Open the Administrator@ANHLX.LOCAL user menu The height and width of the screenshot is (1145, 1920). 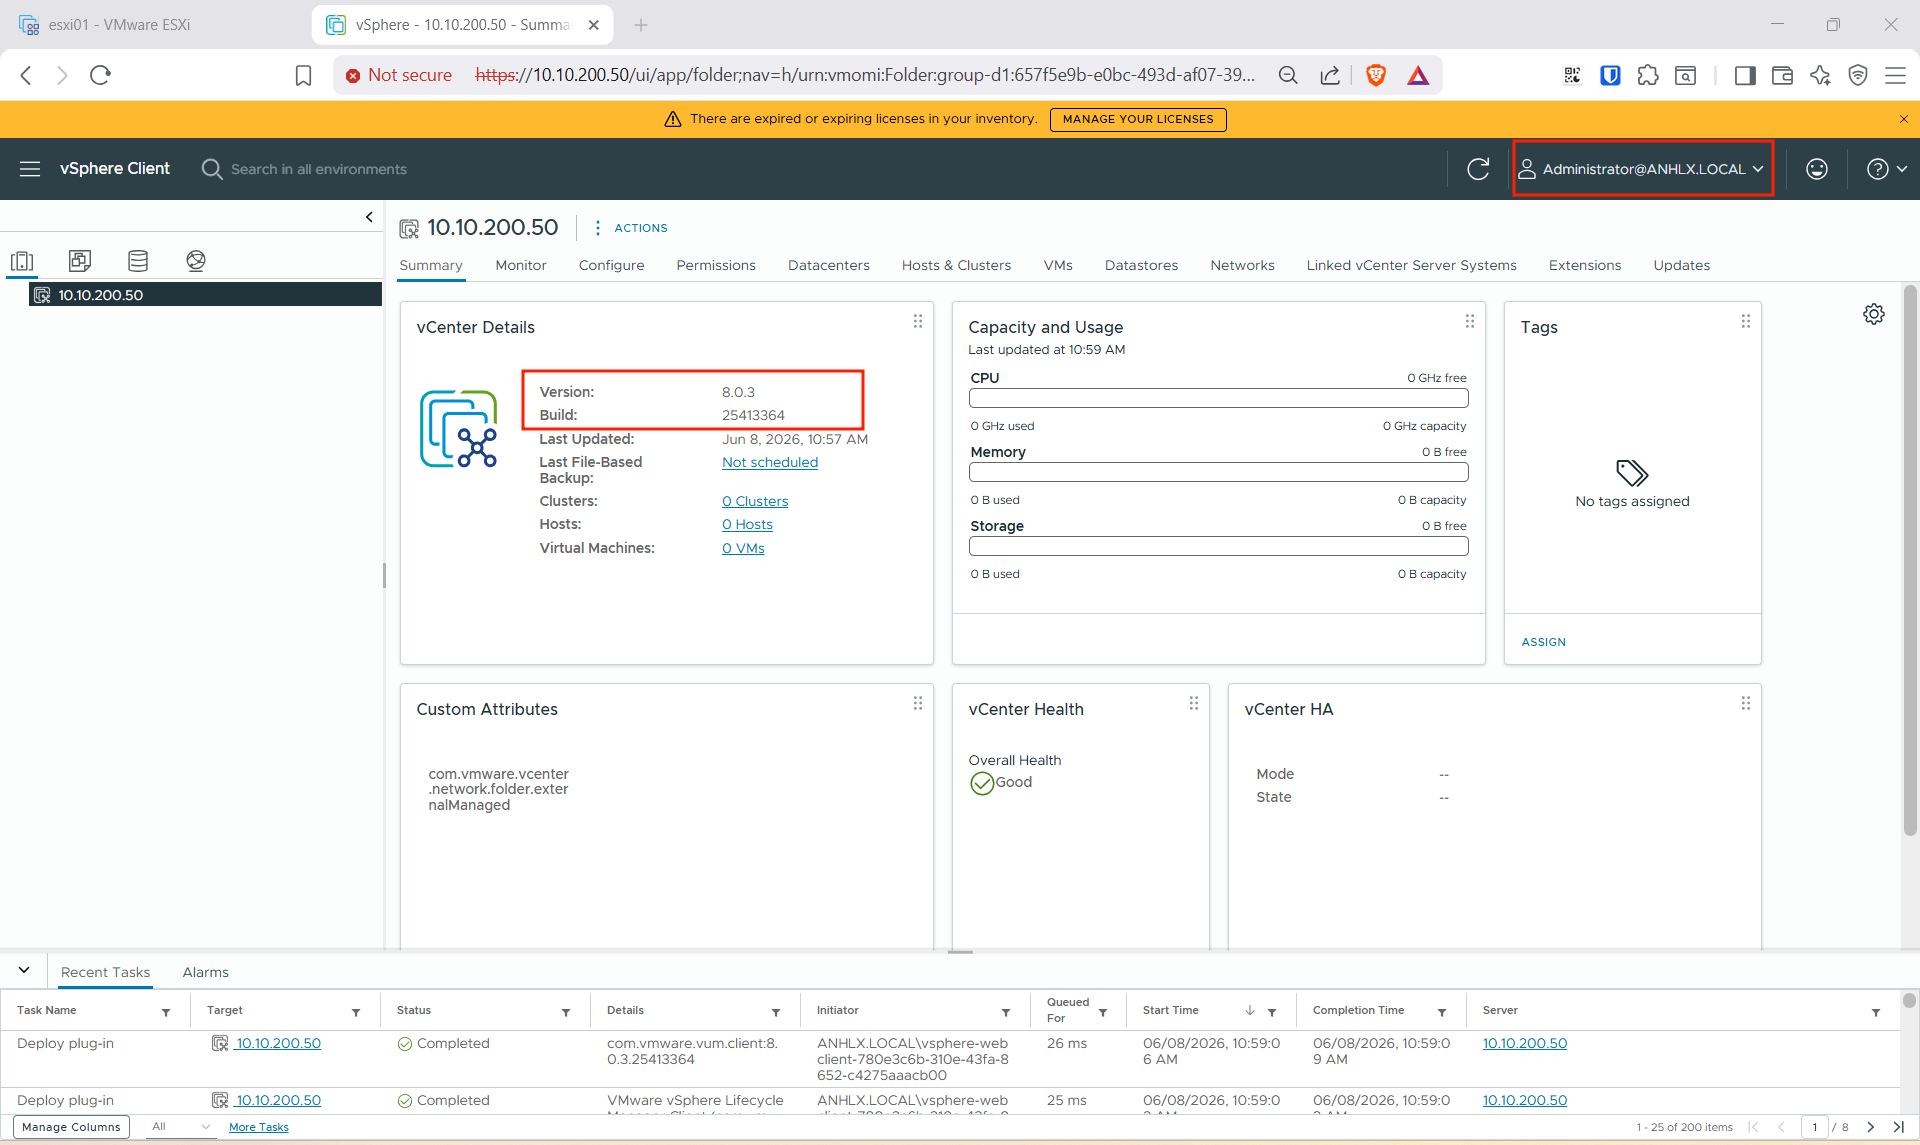pos(1642,169)
